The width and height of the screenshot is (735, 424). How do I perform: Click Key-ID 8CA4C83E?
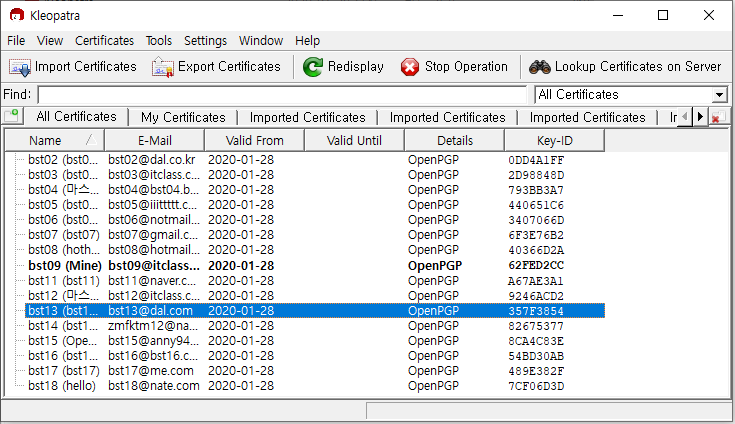pos(536,341)
